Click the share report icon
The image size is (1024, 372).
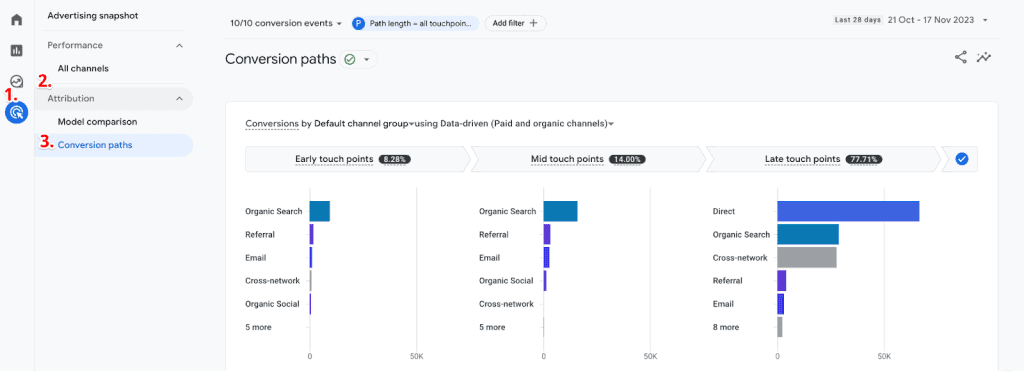coord(961,57)
